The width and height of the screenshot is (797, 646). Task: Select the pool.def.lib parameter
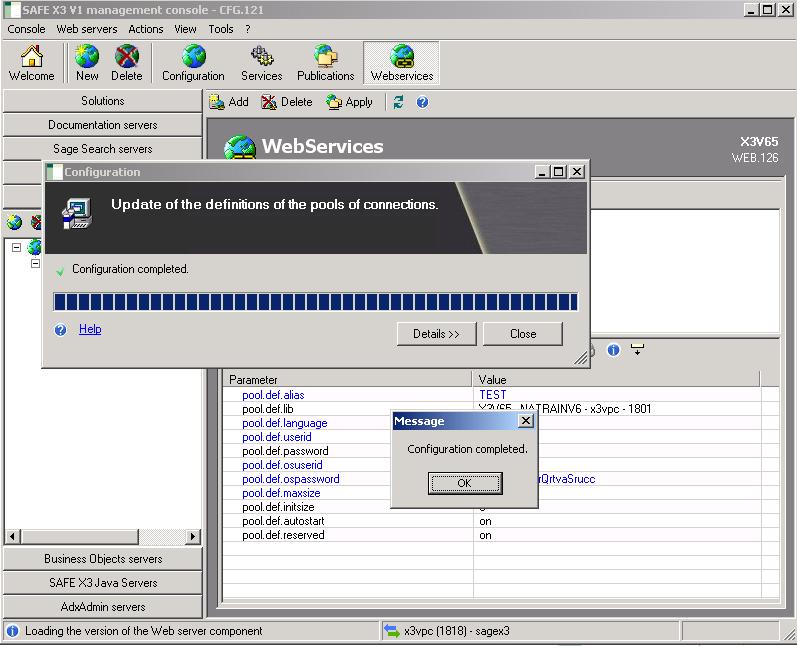(x=267, y=409)
